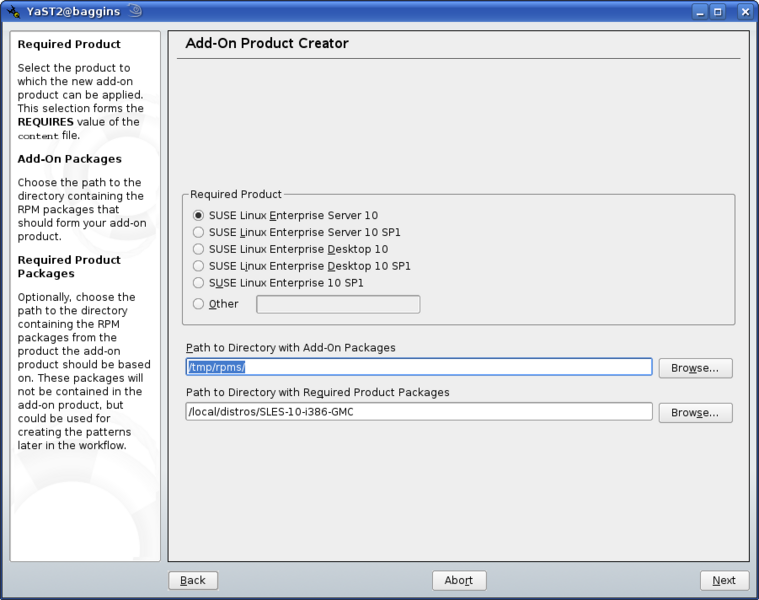Click the swirl icon beside the window title
The height and width of the screenshot is (600, 759).
(135, 12)
